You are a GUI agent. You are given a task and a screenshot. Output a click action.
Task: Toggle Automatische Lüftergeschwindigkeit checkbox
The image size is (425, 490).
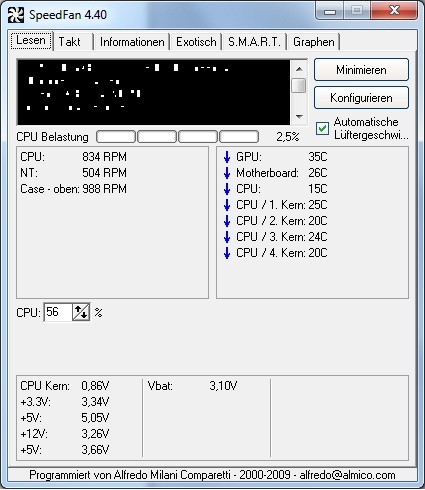coord(322,128)
